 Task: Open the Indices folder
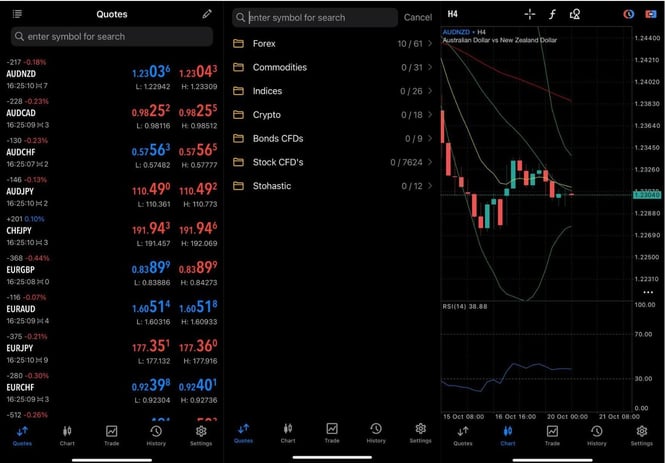tap(332, 91)
